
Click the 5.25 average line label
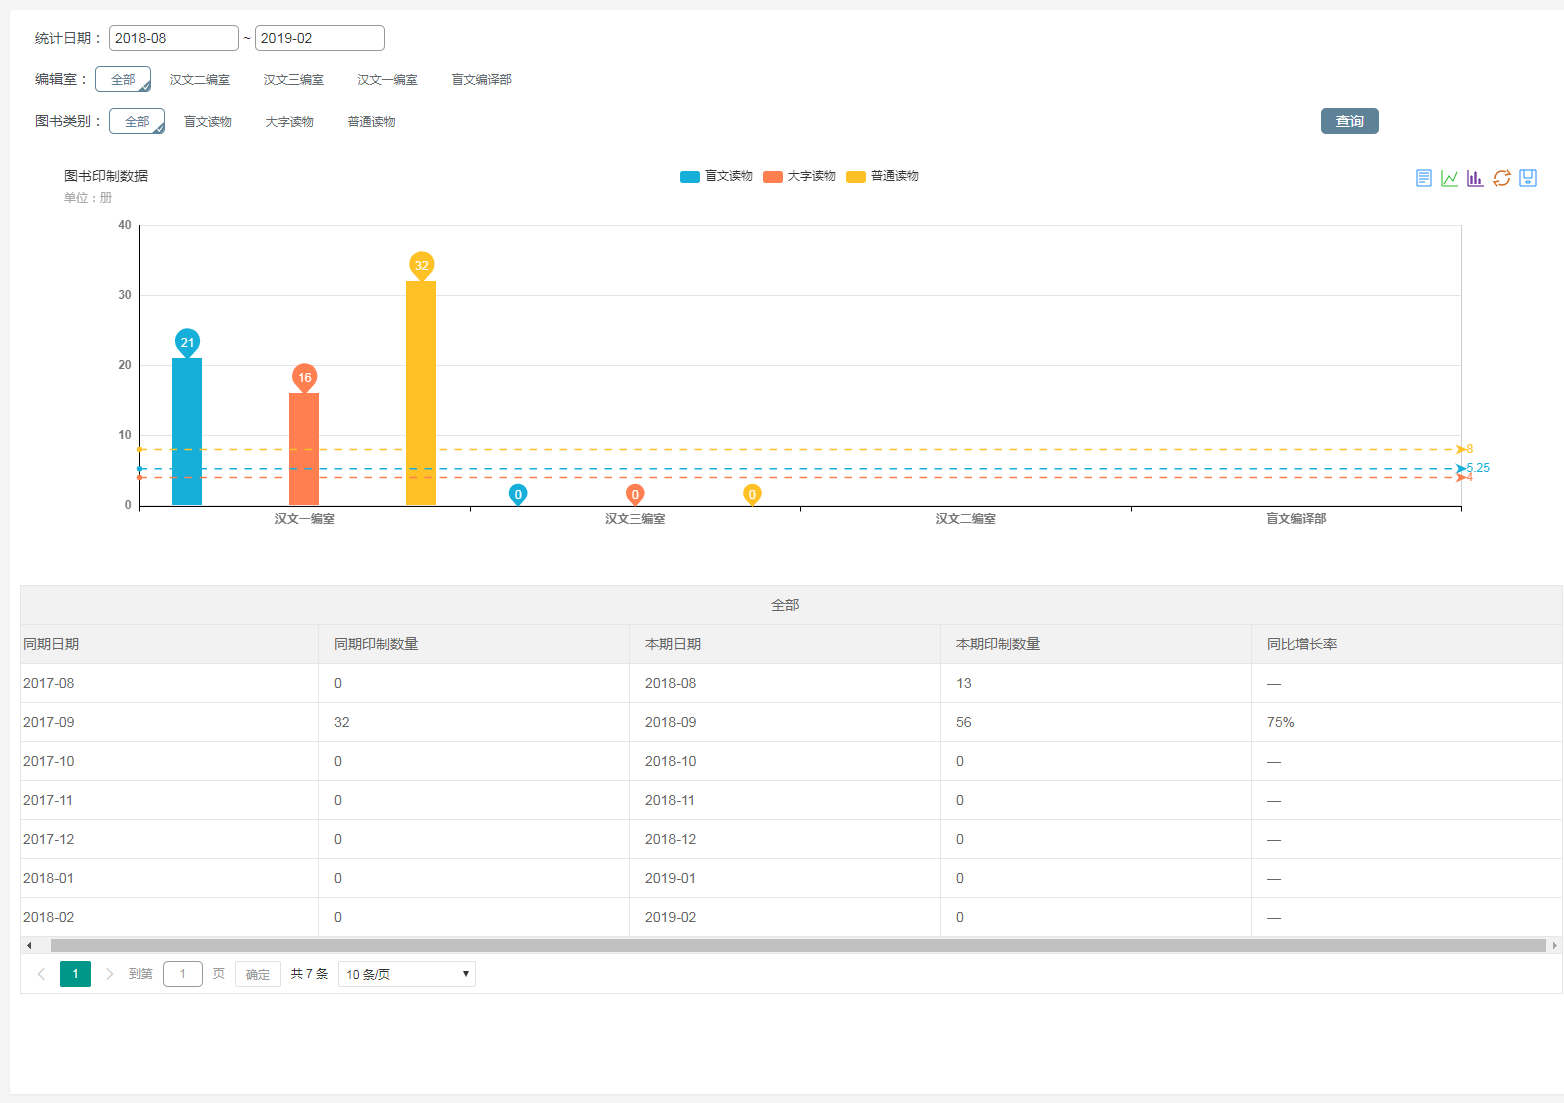pos(1478,468)
